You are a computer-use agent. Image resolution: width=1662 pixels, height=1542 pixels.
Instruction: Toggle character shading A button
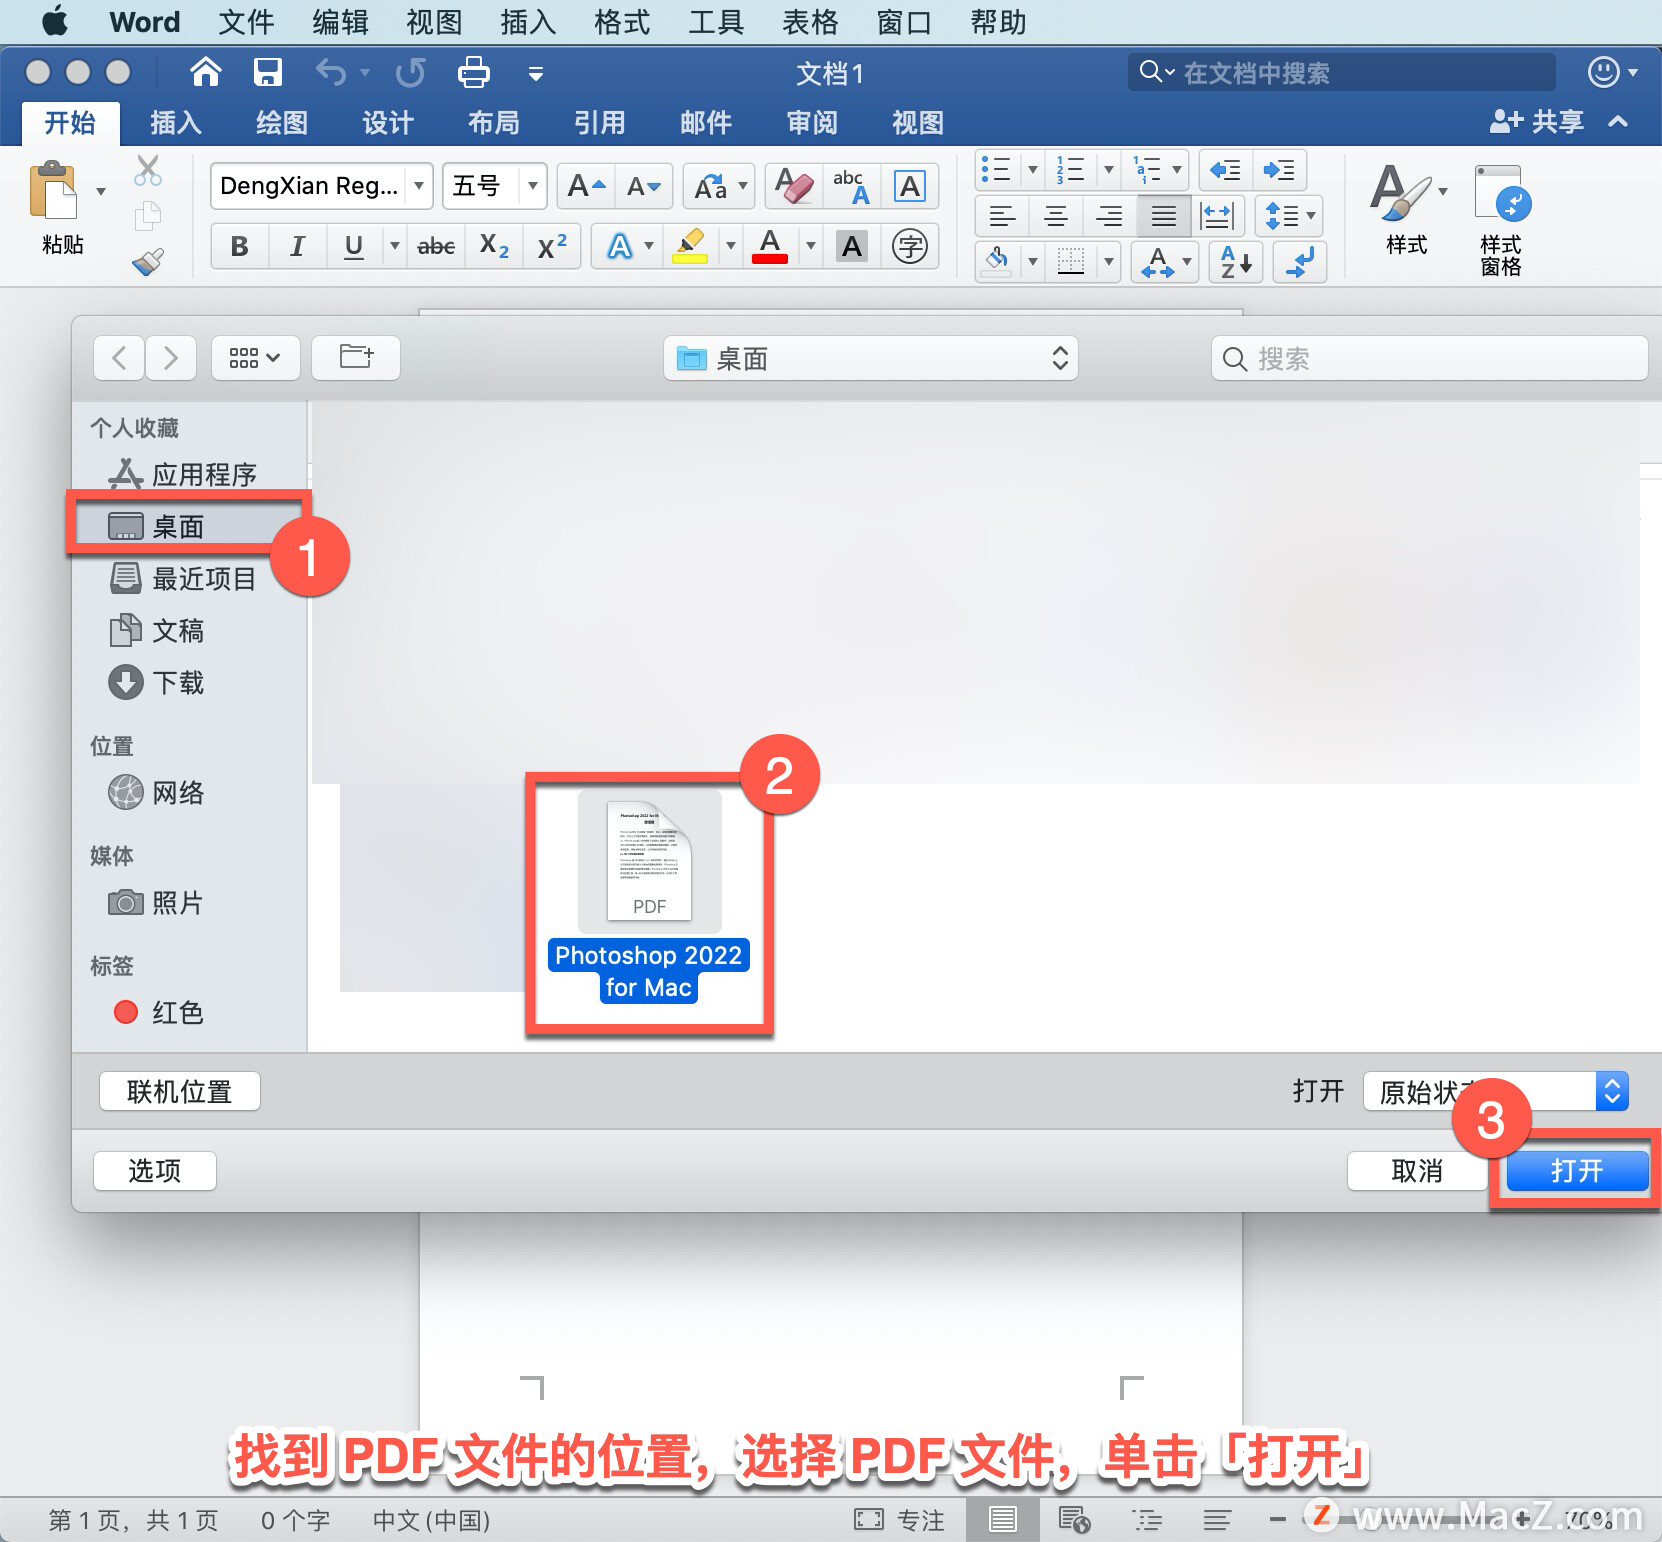(851, 246)
